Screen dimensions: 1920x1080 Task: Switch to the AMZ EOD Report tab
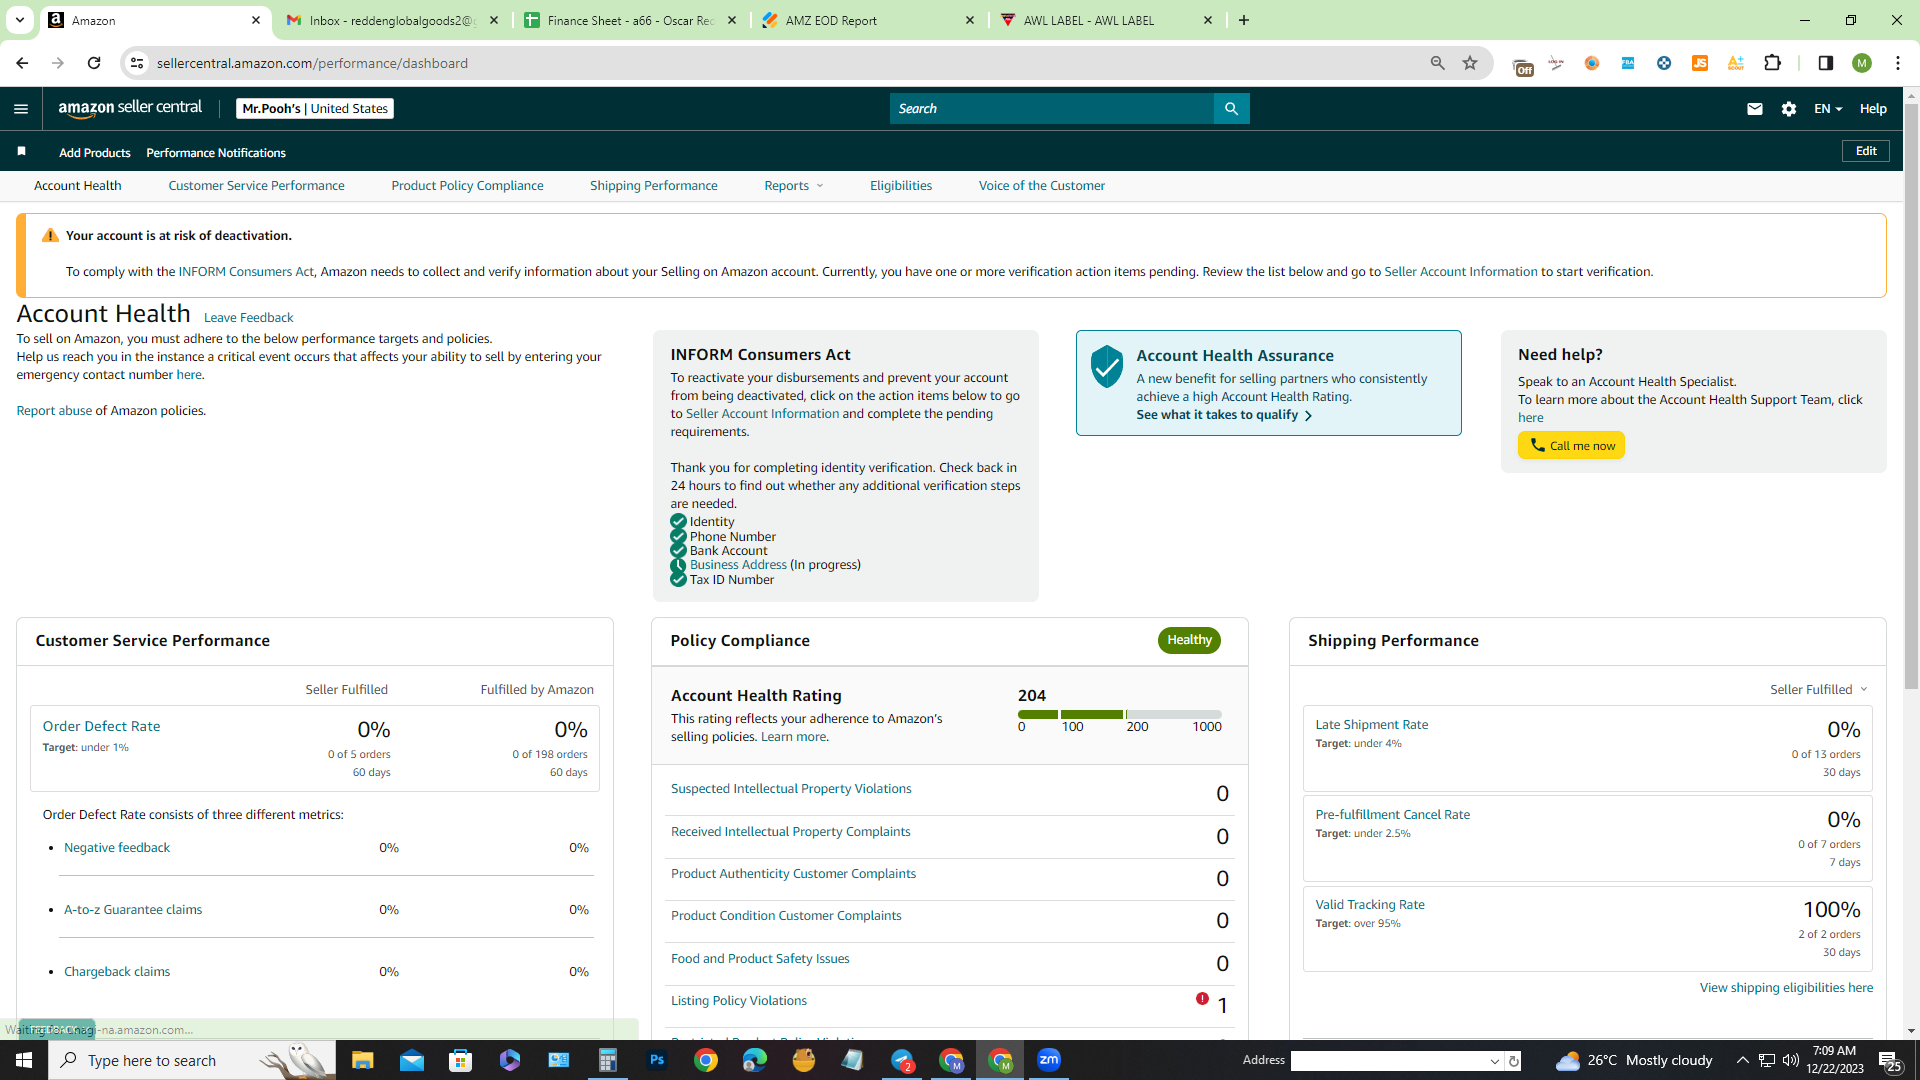pos(868,20)
